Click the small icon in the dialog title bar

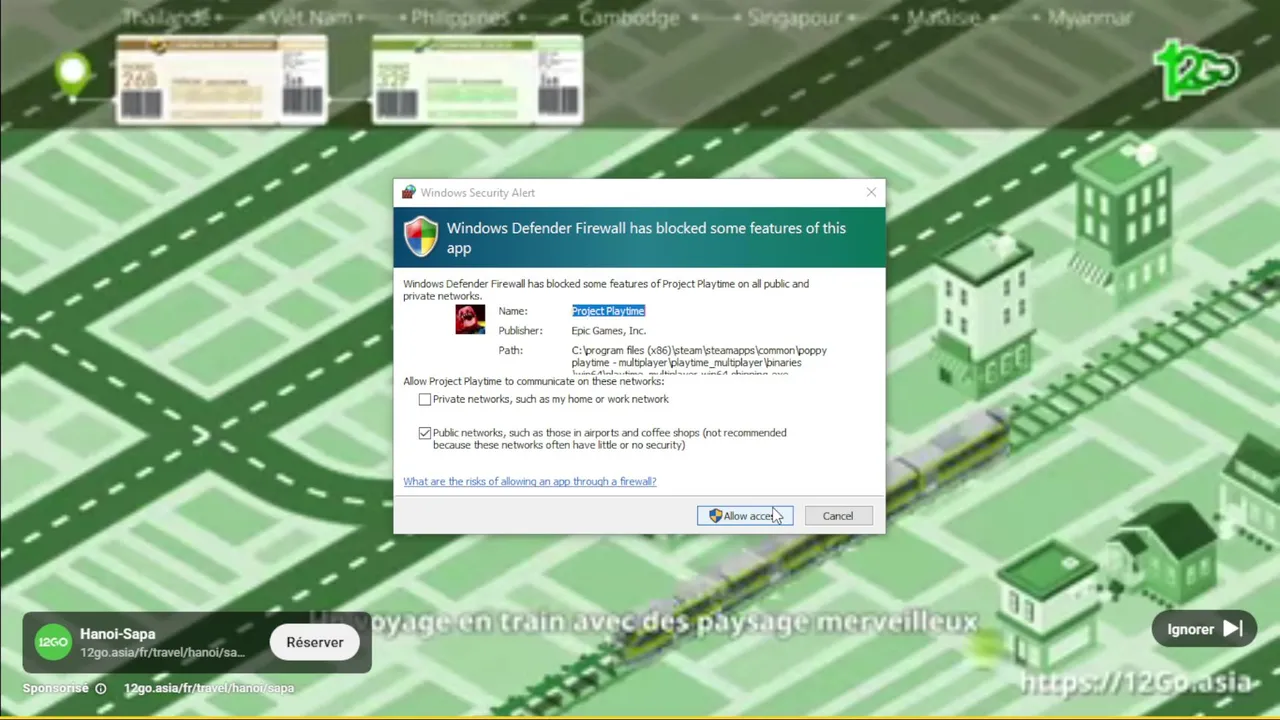click(409, 192)
